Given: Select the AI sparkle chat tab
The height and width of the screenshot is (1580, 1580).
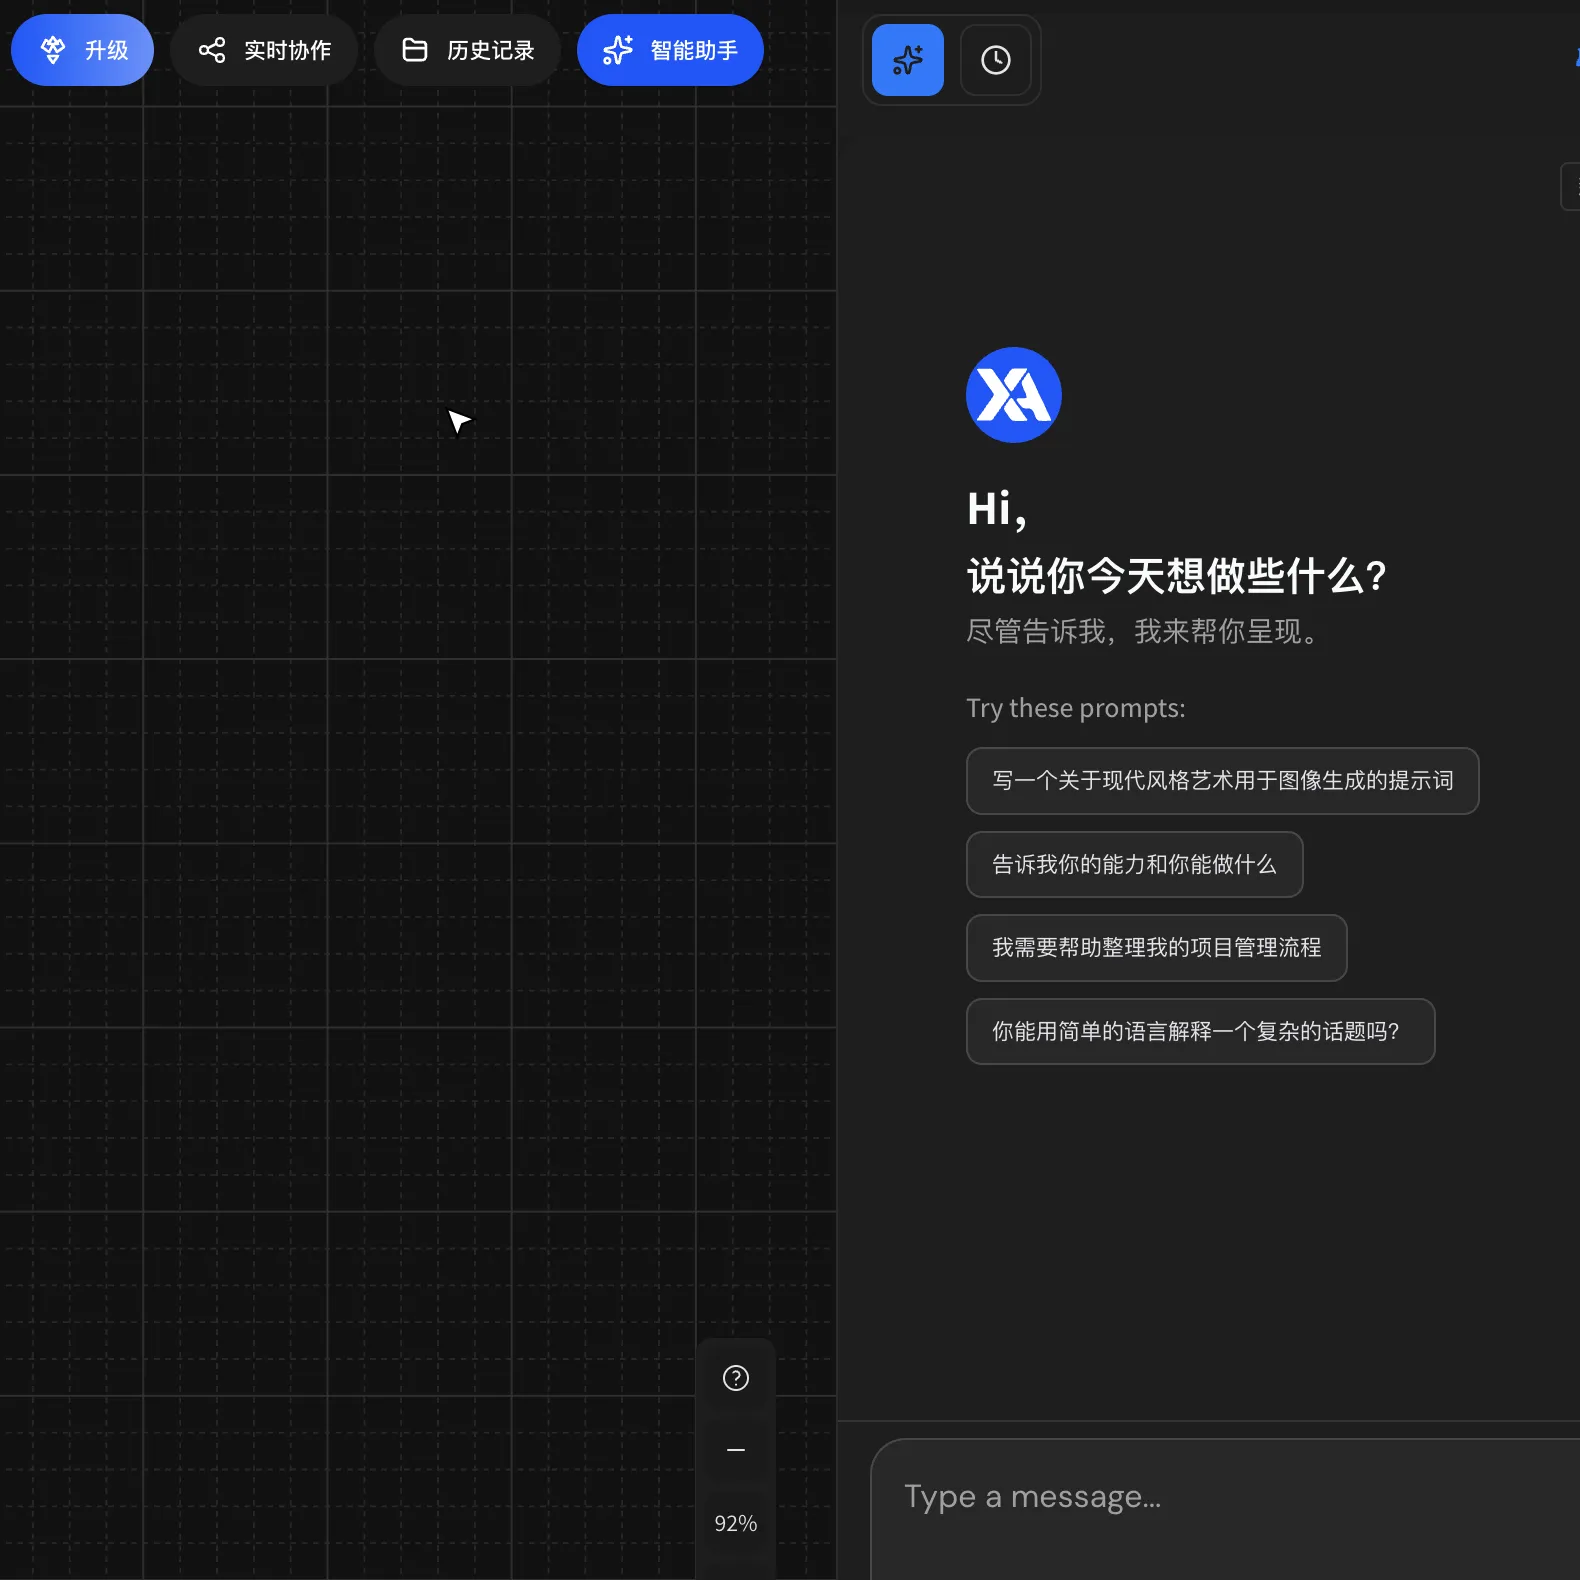Looking at the screenshot, I should pos(908,60).
